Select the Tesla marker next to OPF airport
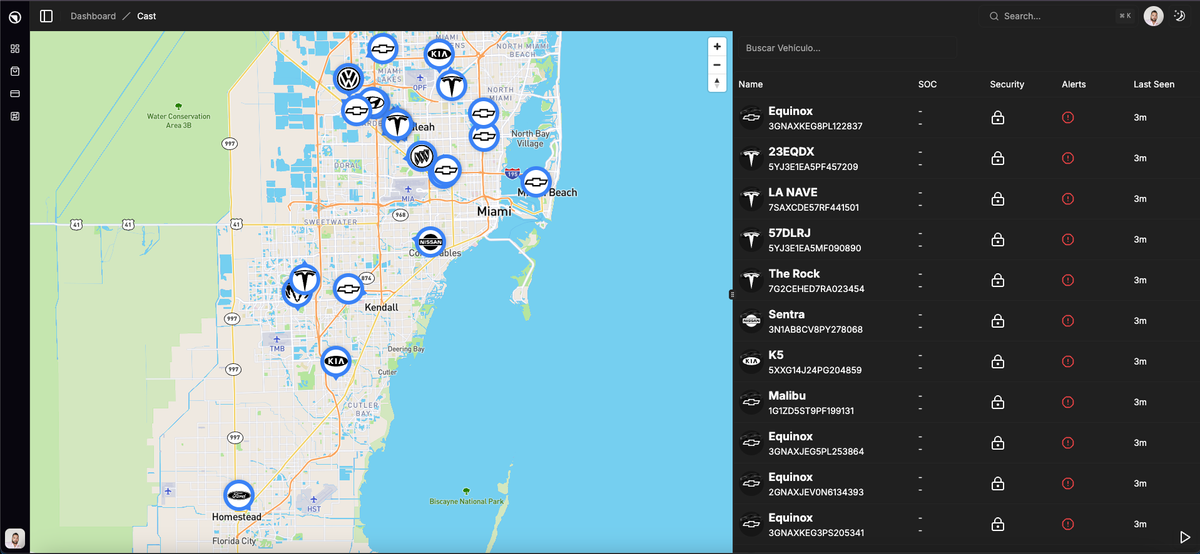The width and height of the screenshot is (1200, 554). pyautogui.click(x=452, y=86)
